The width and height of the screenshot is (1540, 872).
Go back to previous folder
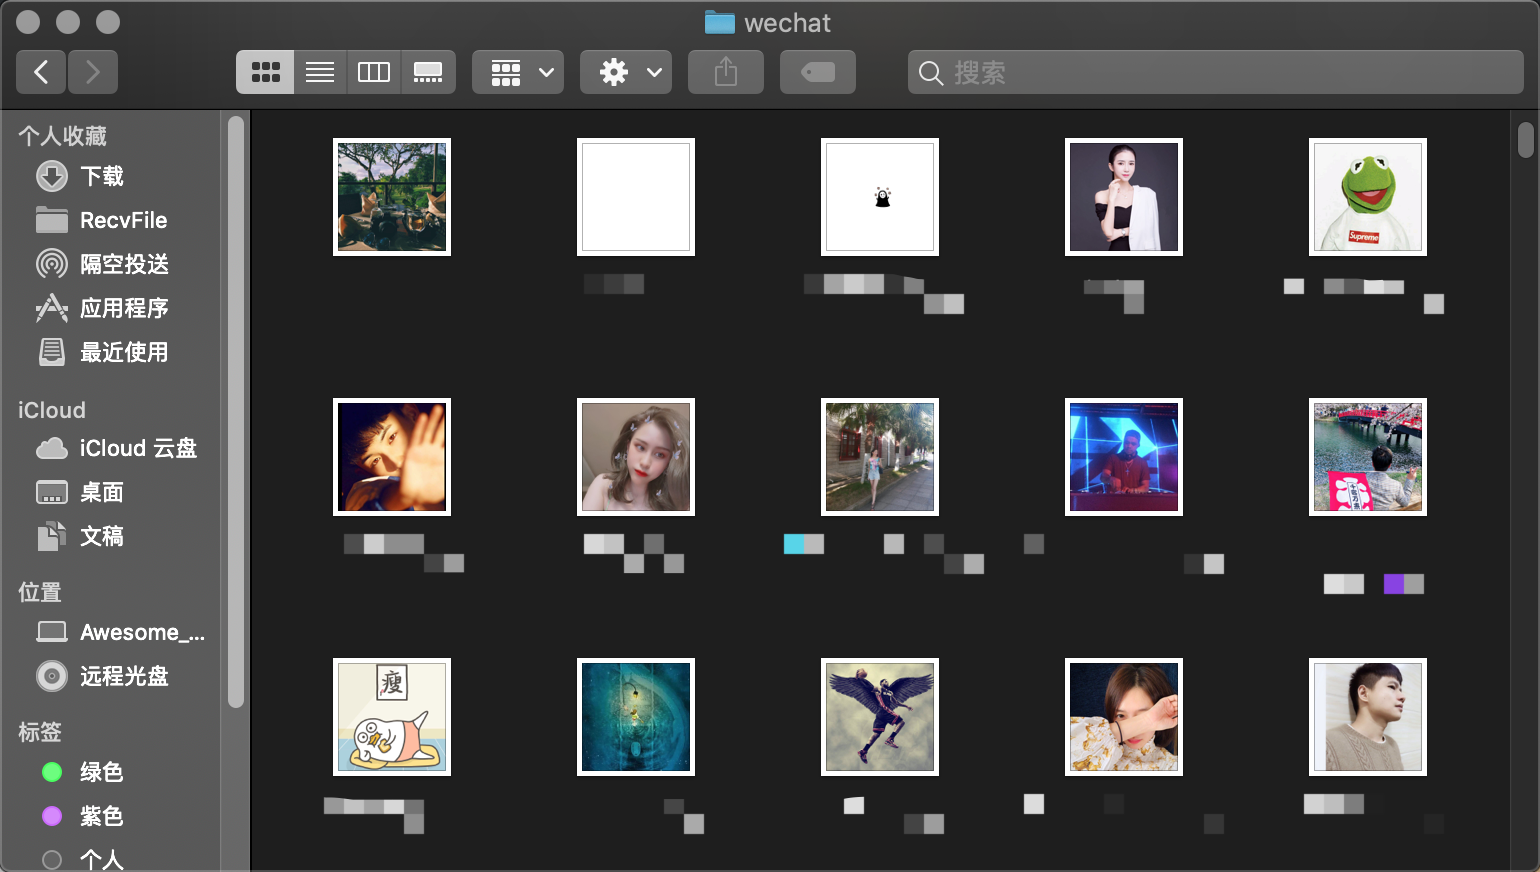(x=41, y=72)
